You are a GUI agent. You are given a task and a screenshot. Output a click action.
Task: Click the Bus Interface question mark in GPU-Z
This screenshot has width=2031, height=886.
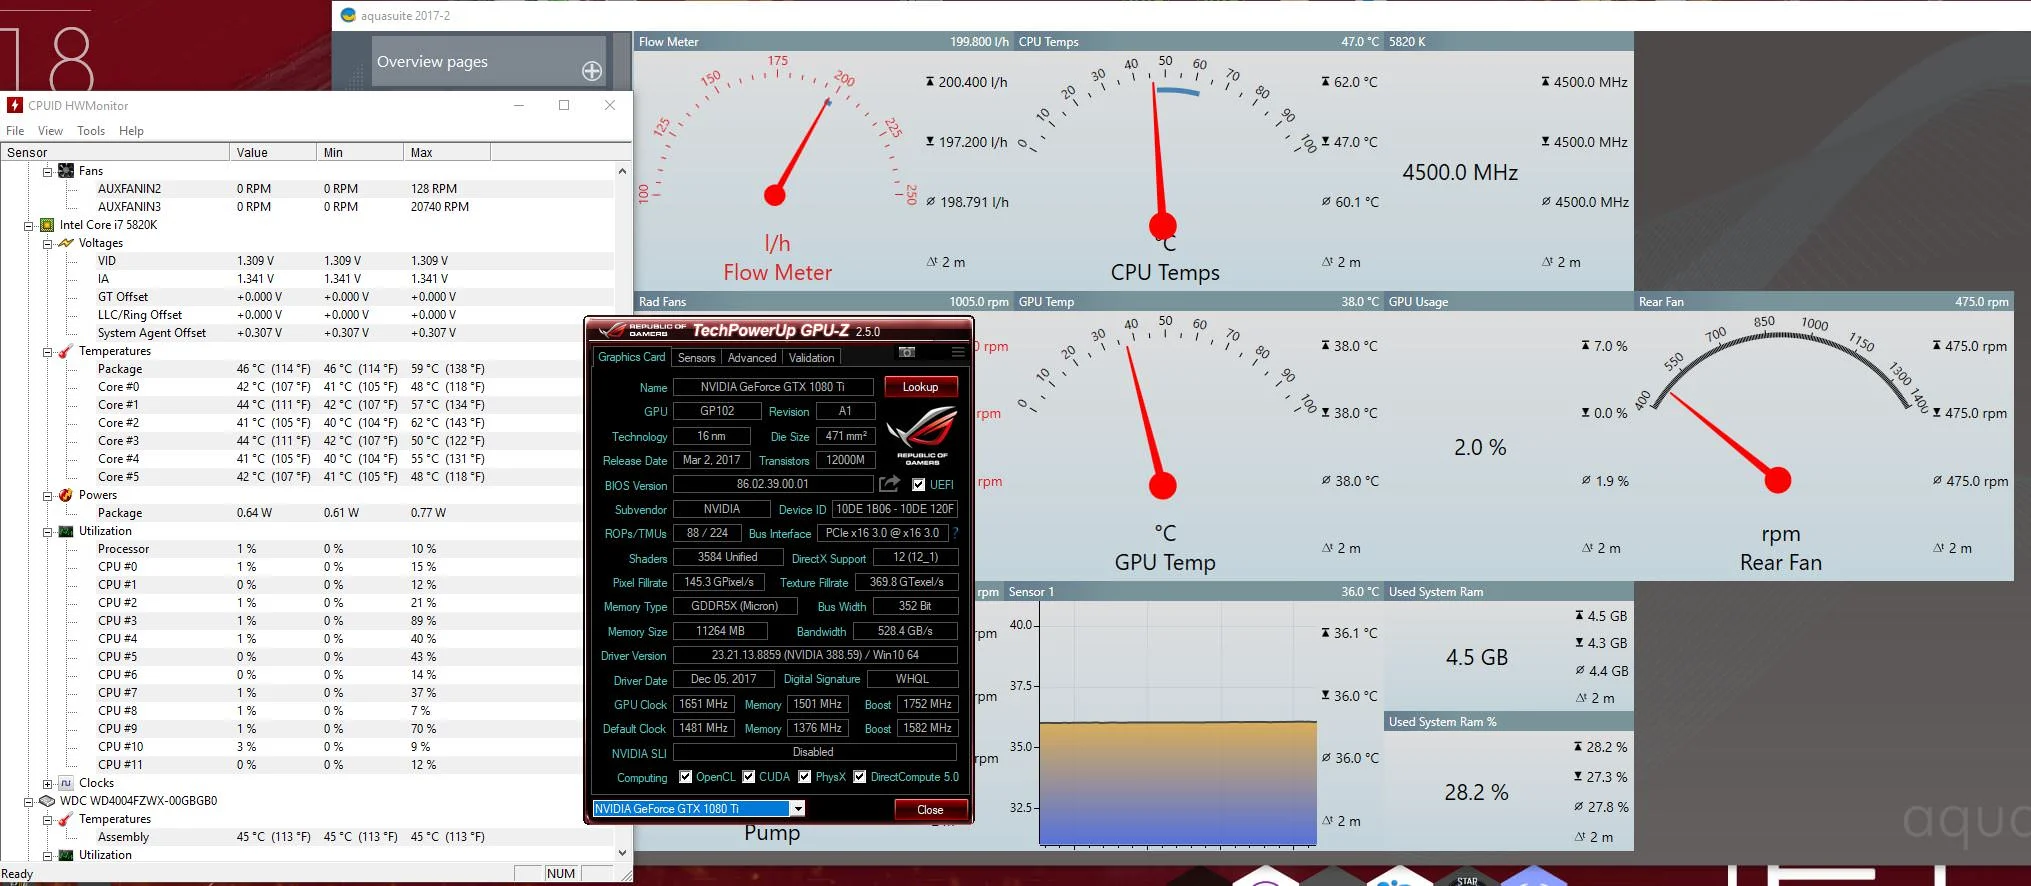pos(955,533)
